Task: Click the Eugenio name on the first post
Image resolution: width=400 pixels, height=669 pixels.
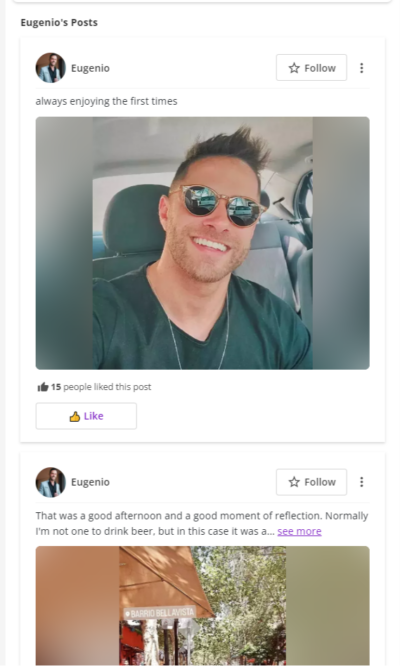Action: tap(90, 68)
